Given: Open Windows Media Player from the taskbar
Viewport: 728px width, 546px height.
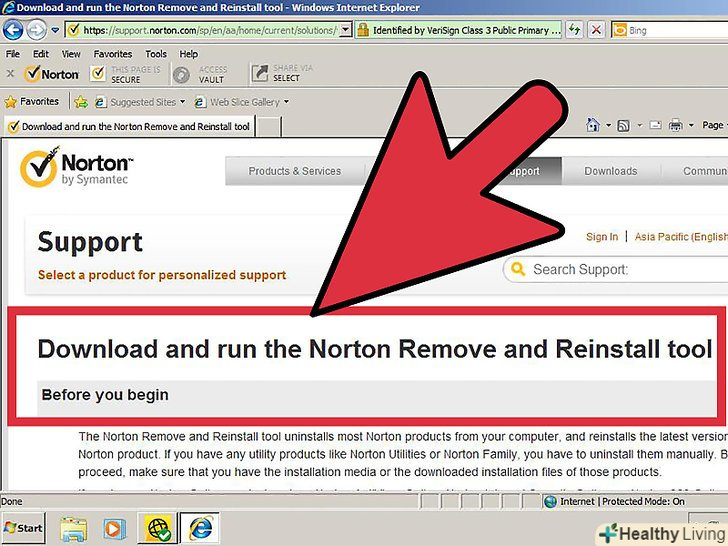Looking at the screenshot, I should tap(114, 528).
